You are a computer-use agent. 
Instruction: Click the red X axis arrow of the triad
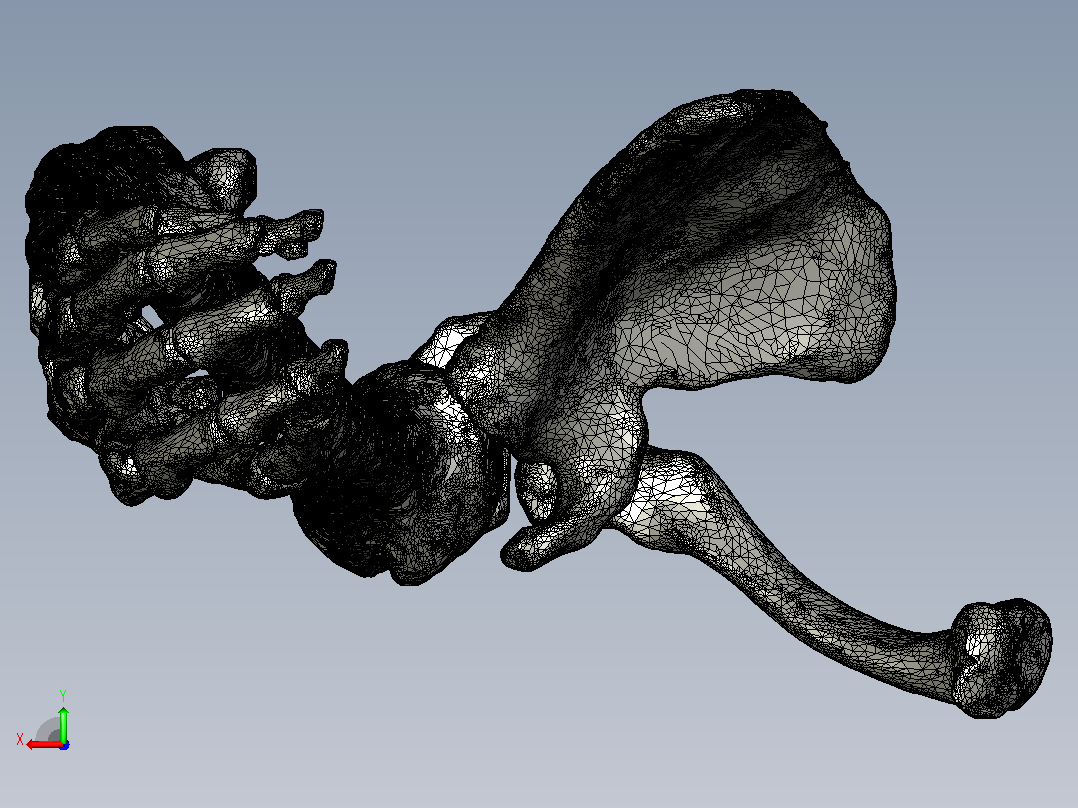pos(43,744)
